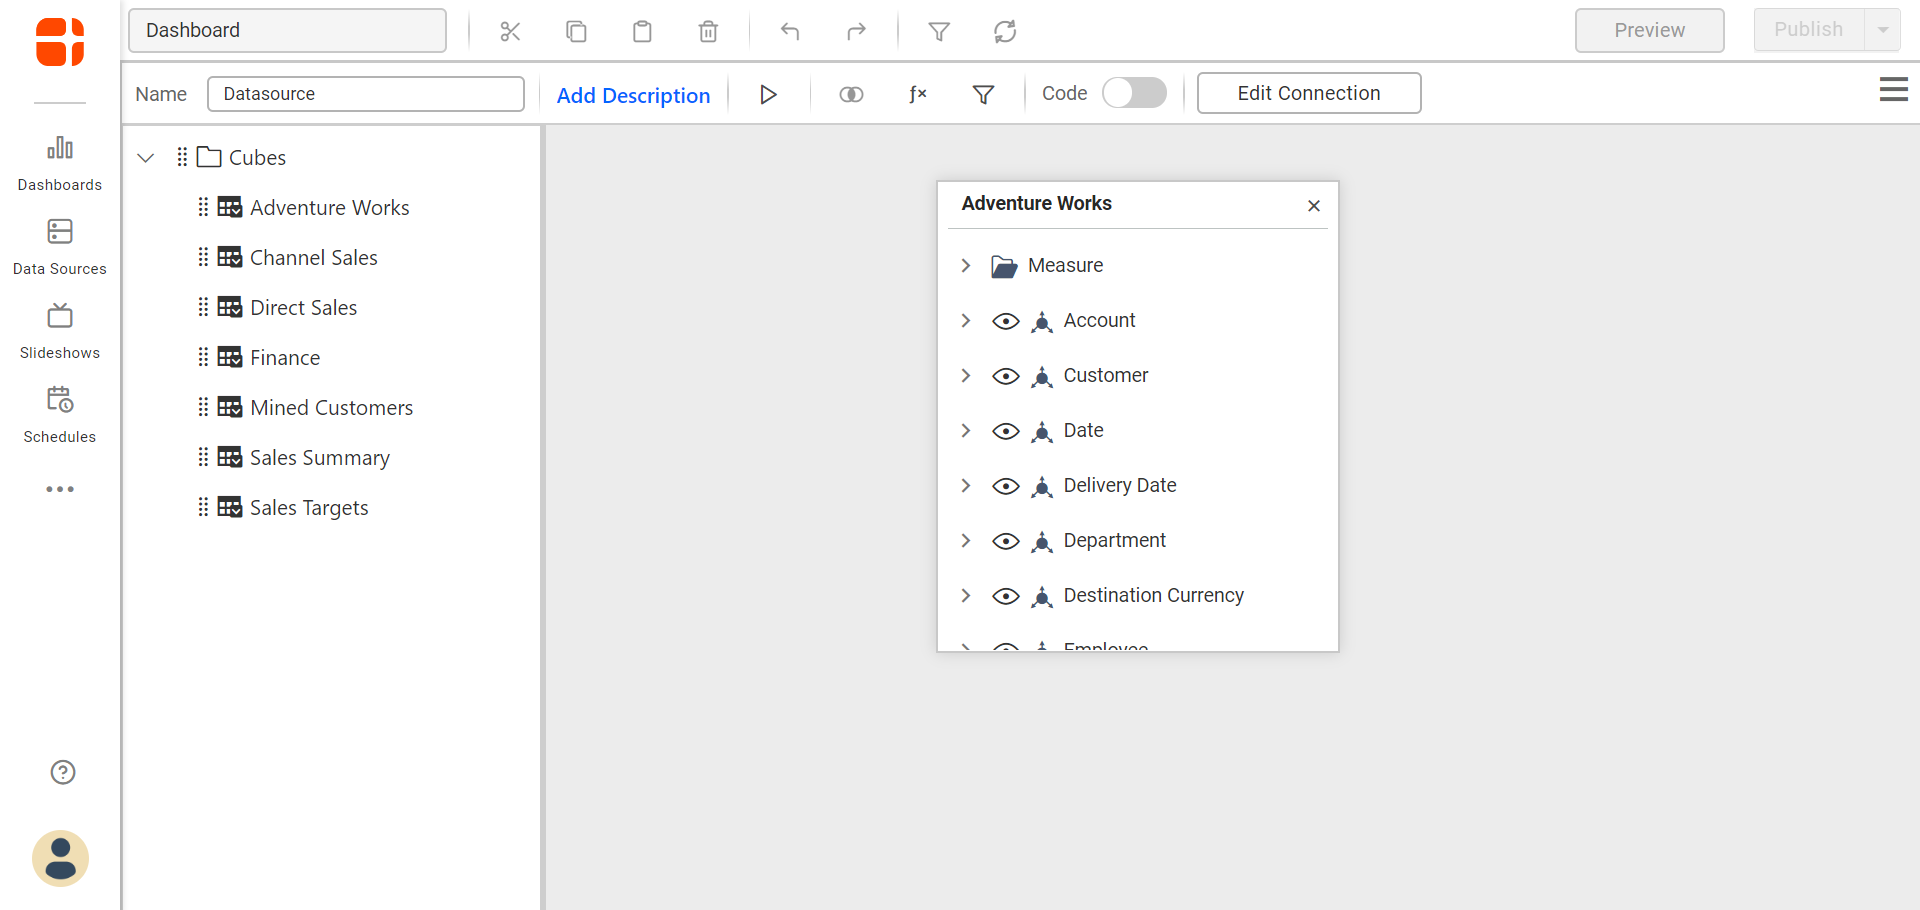
Task: Show more sidebar options (ellipsis)
Action: point(60,489)
